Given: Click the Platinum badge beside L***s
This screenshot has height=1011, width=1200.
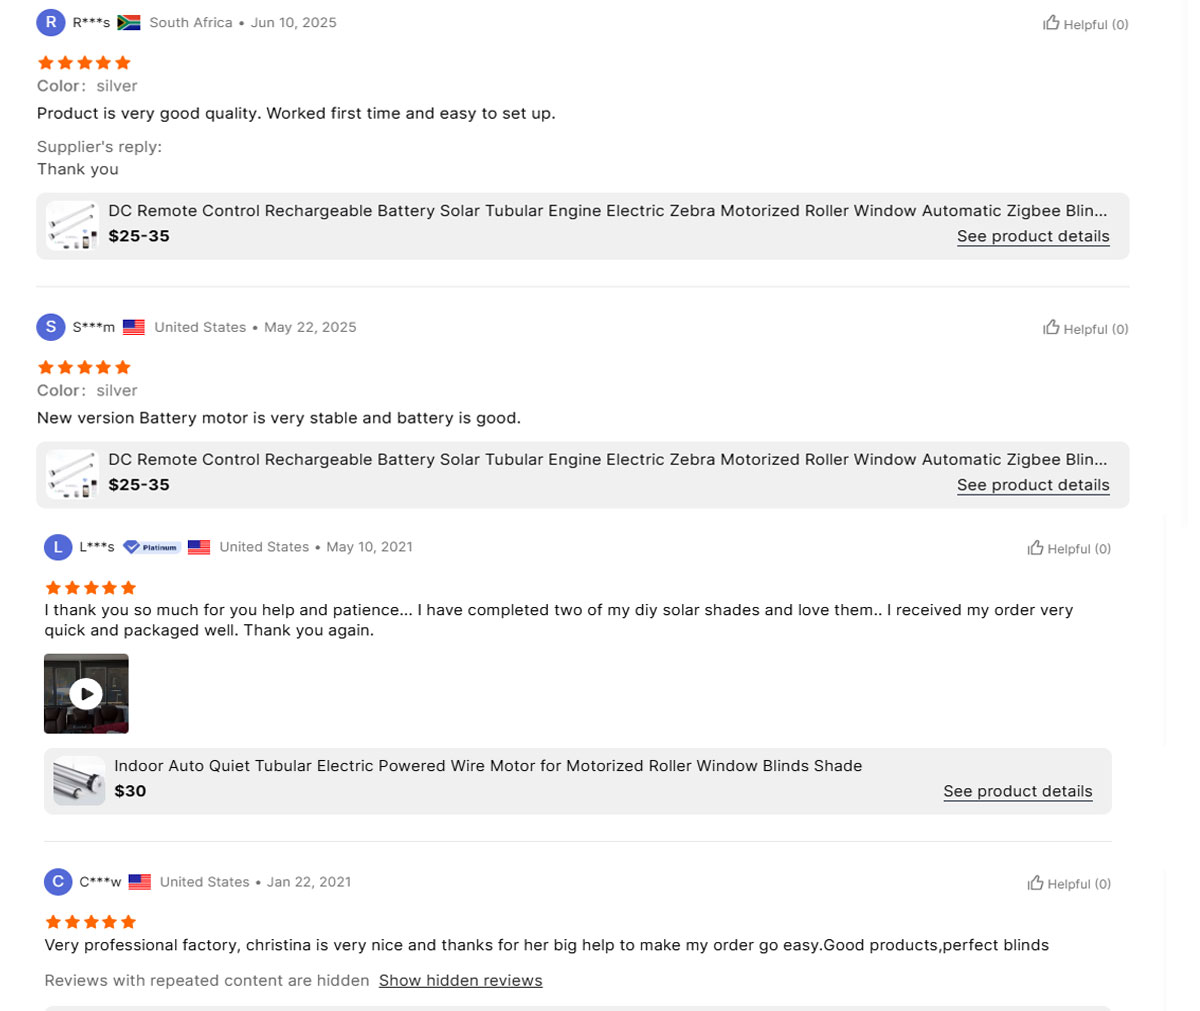Looking at the screenshot, I should pyautogui.click(x=151, y=547).
